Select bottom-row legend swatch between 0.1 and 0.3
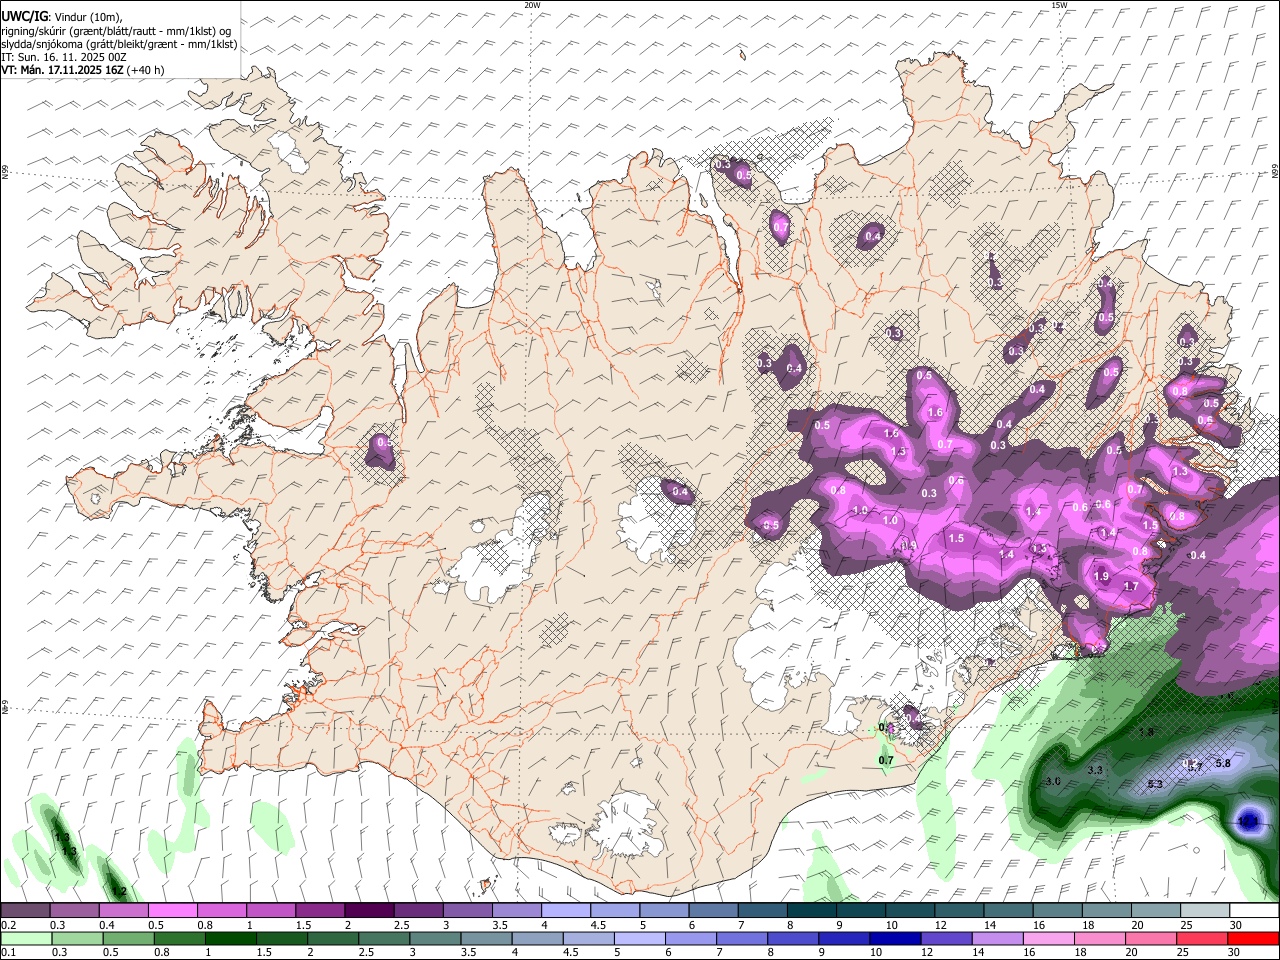The image size is (1280, 960). point(25,938)
